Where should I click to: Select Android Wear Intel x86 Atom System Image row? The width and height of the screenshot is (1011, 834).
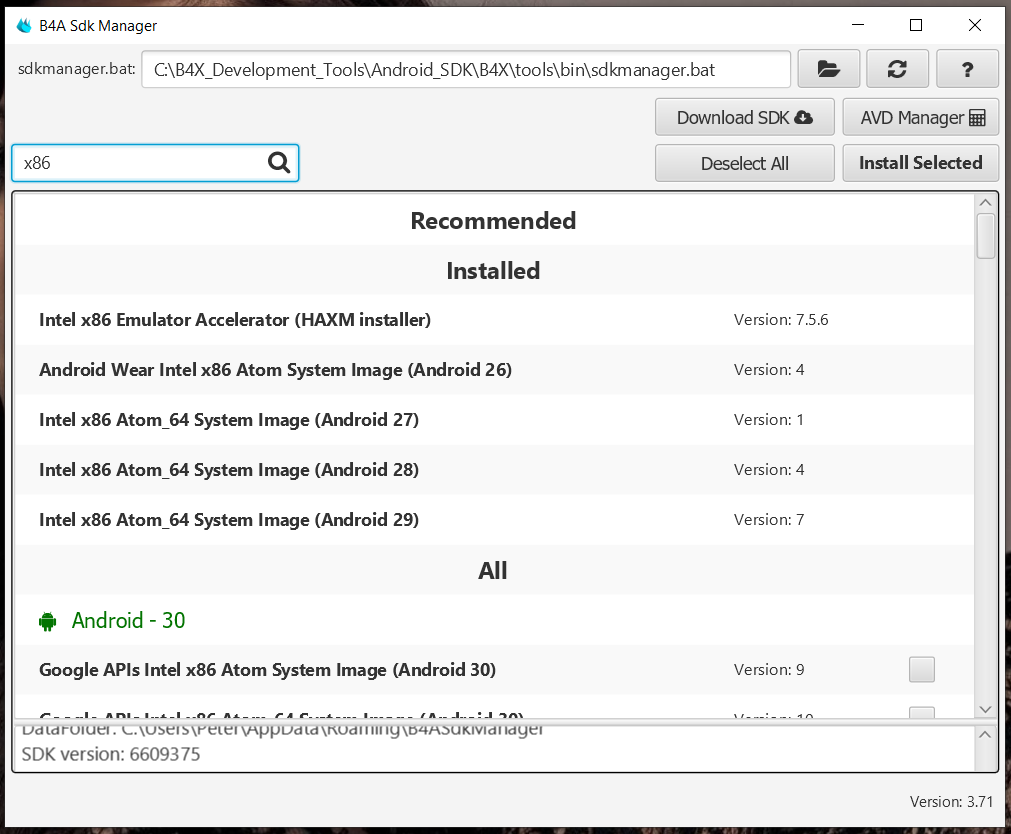tap(494, 370)
